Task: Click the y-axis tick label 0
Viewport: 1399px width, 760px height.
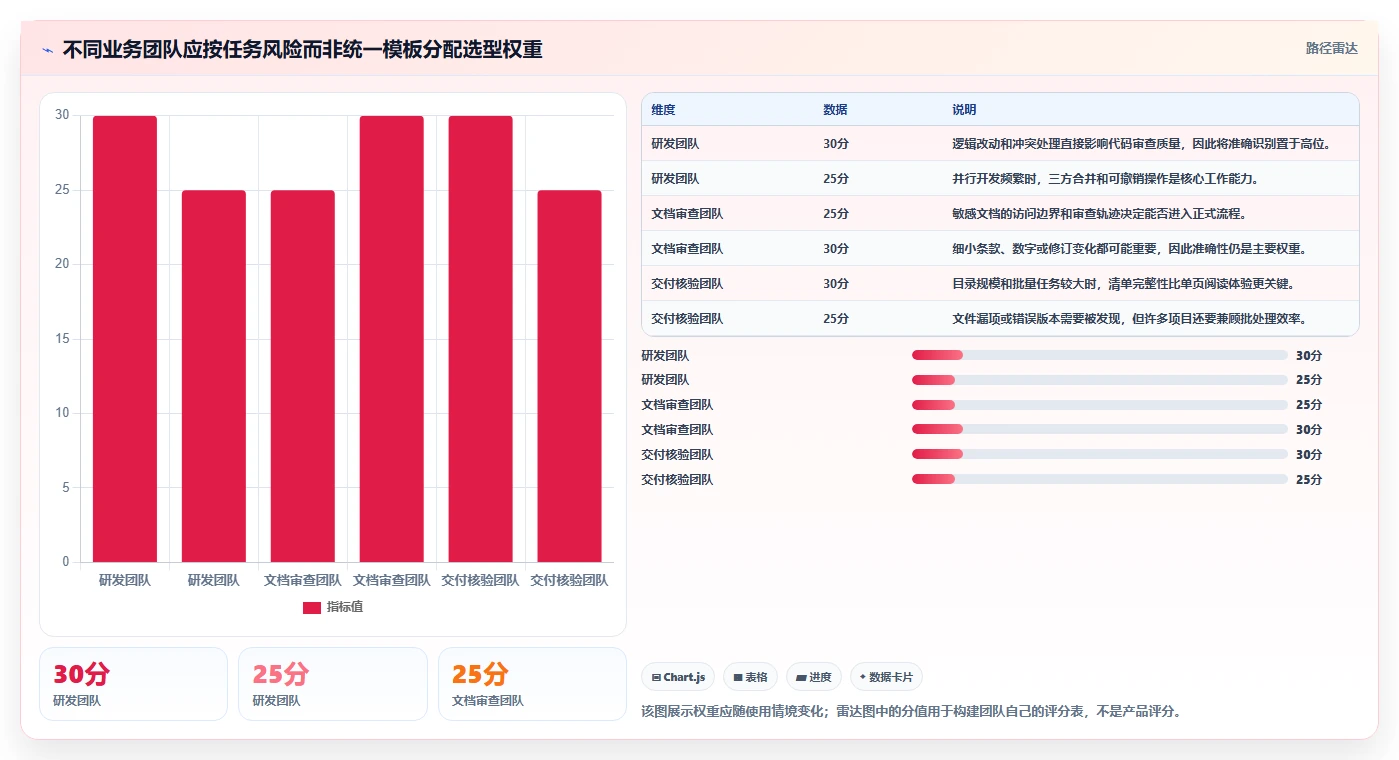Action: (x=66, y=562)
